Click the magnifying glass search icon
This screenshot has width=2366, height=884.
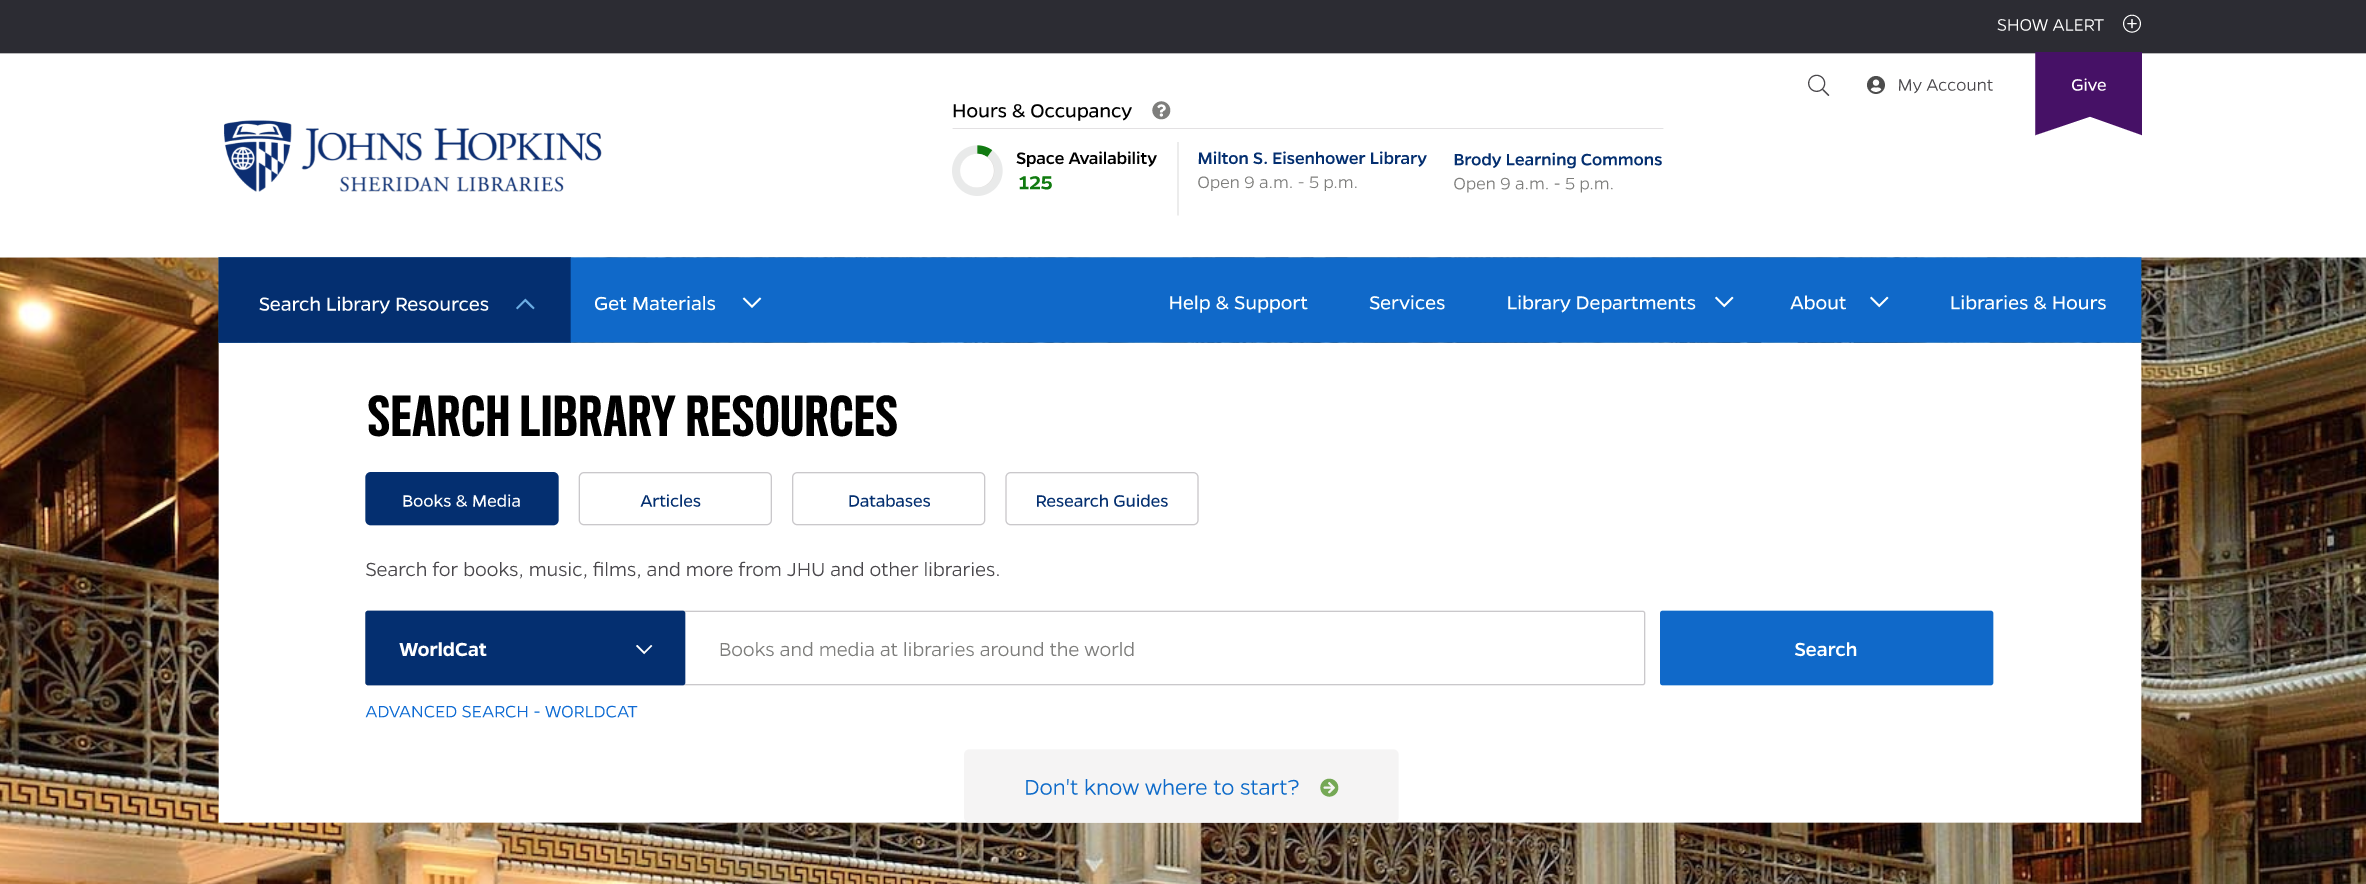(1818, 86)
